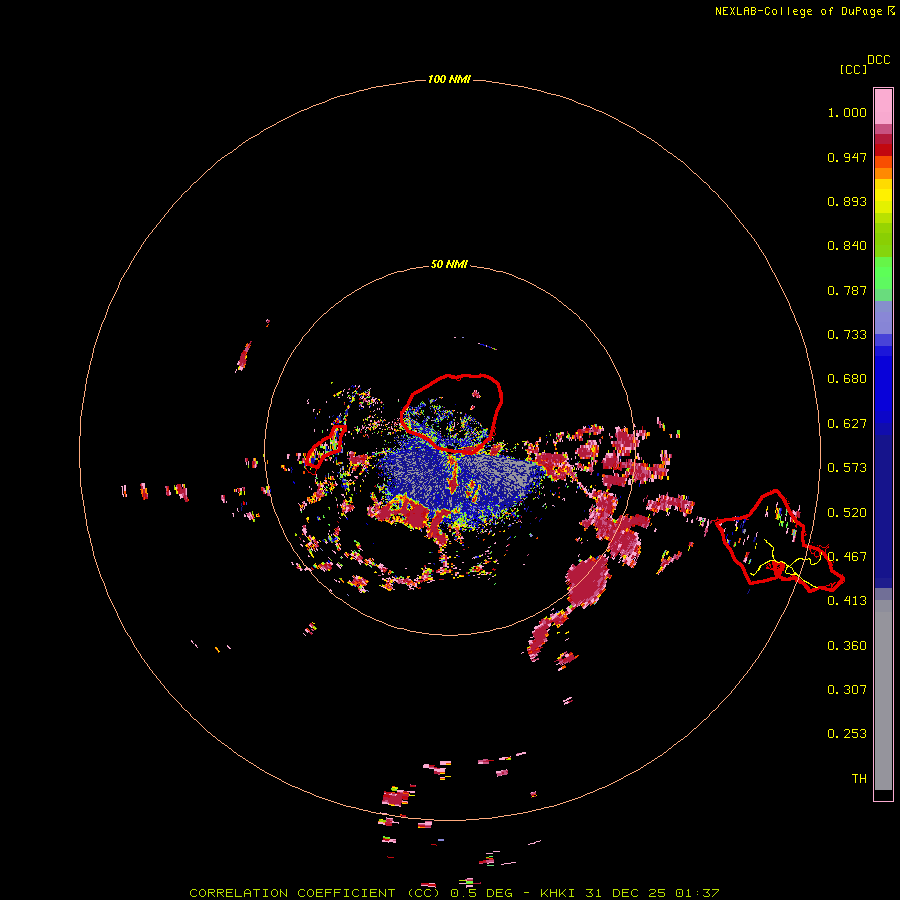Select the 0.360 scale value
This screenshot has height=900, width=900.
pyautogui.click(x=847, y=646)
